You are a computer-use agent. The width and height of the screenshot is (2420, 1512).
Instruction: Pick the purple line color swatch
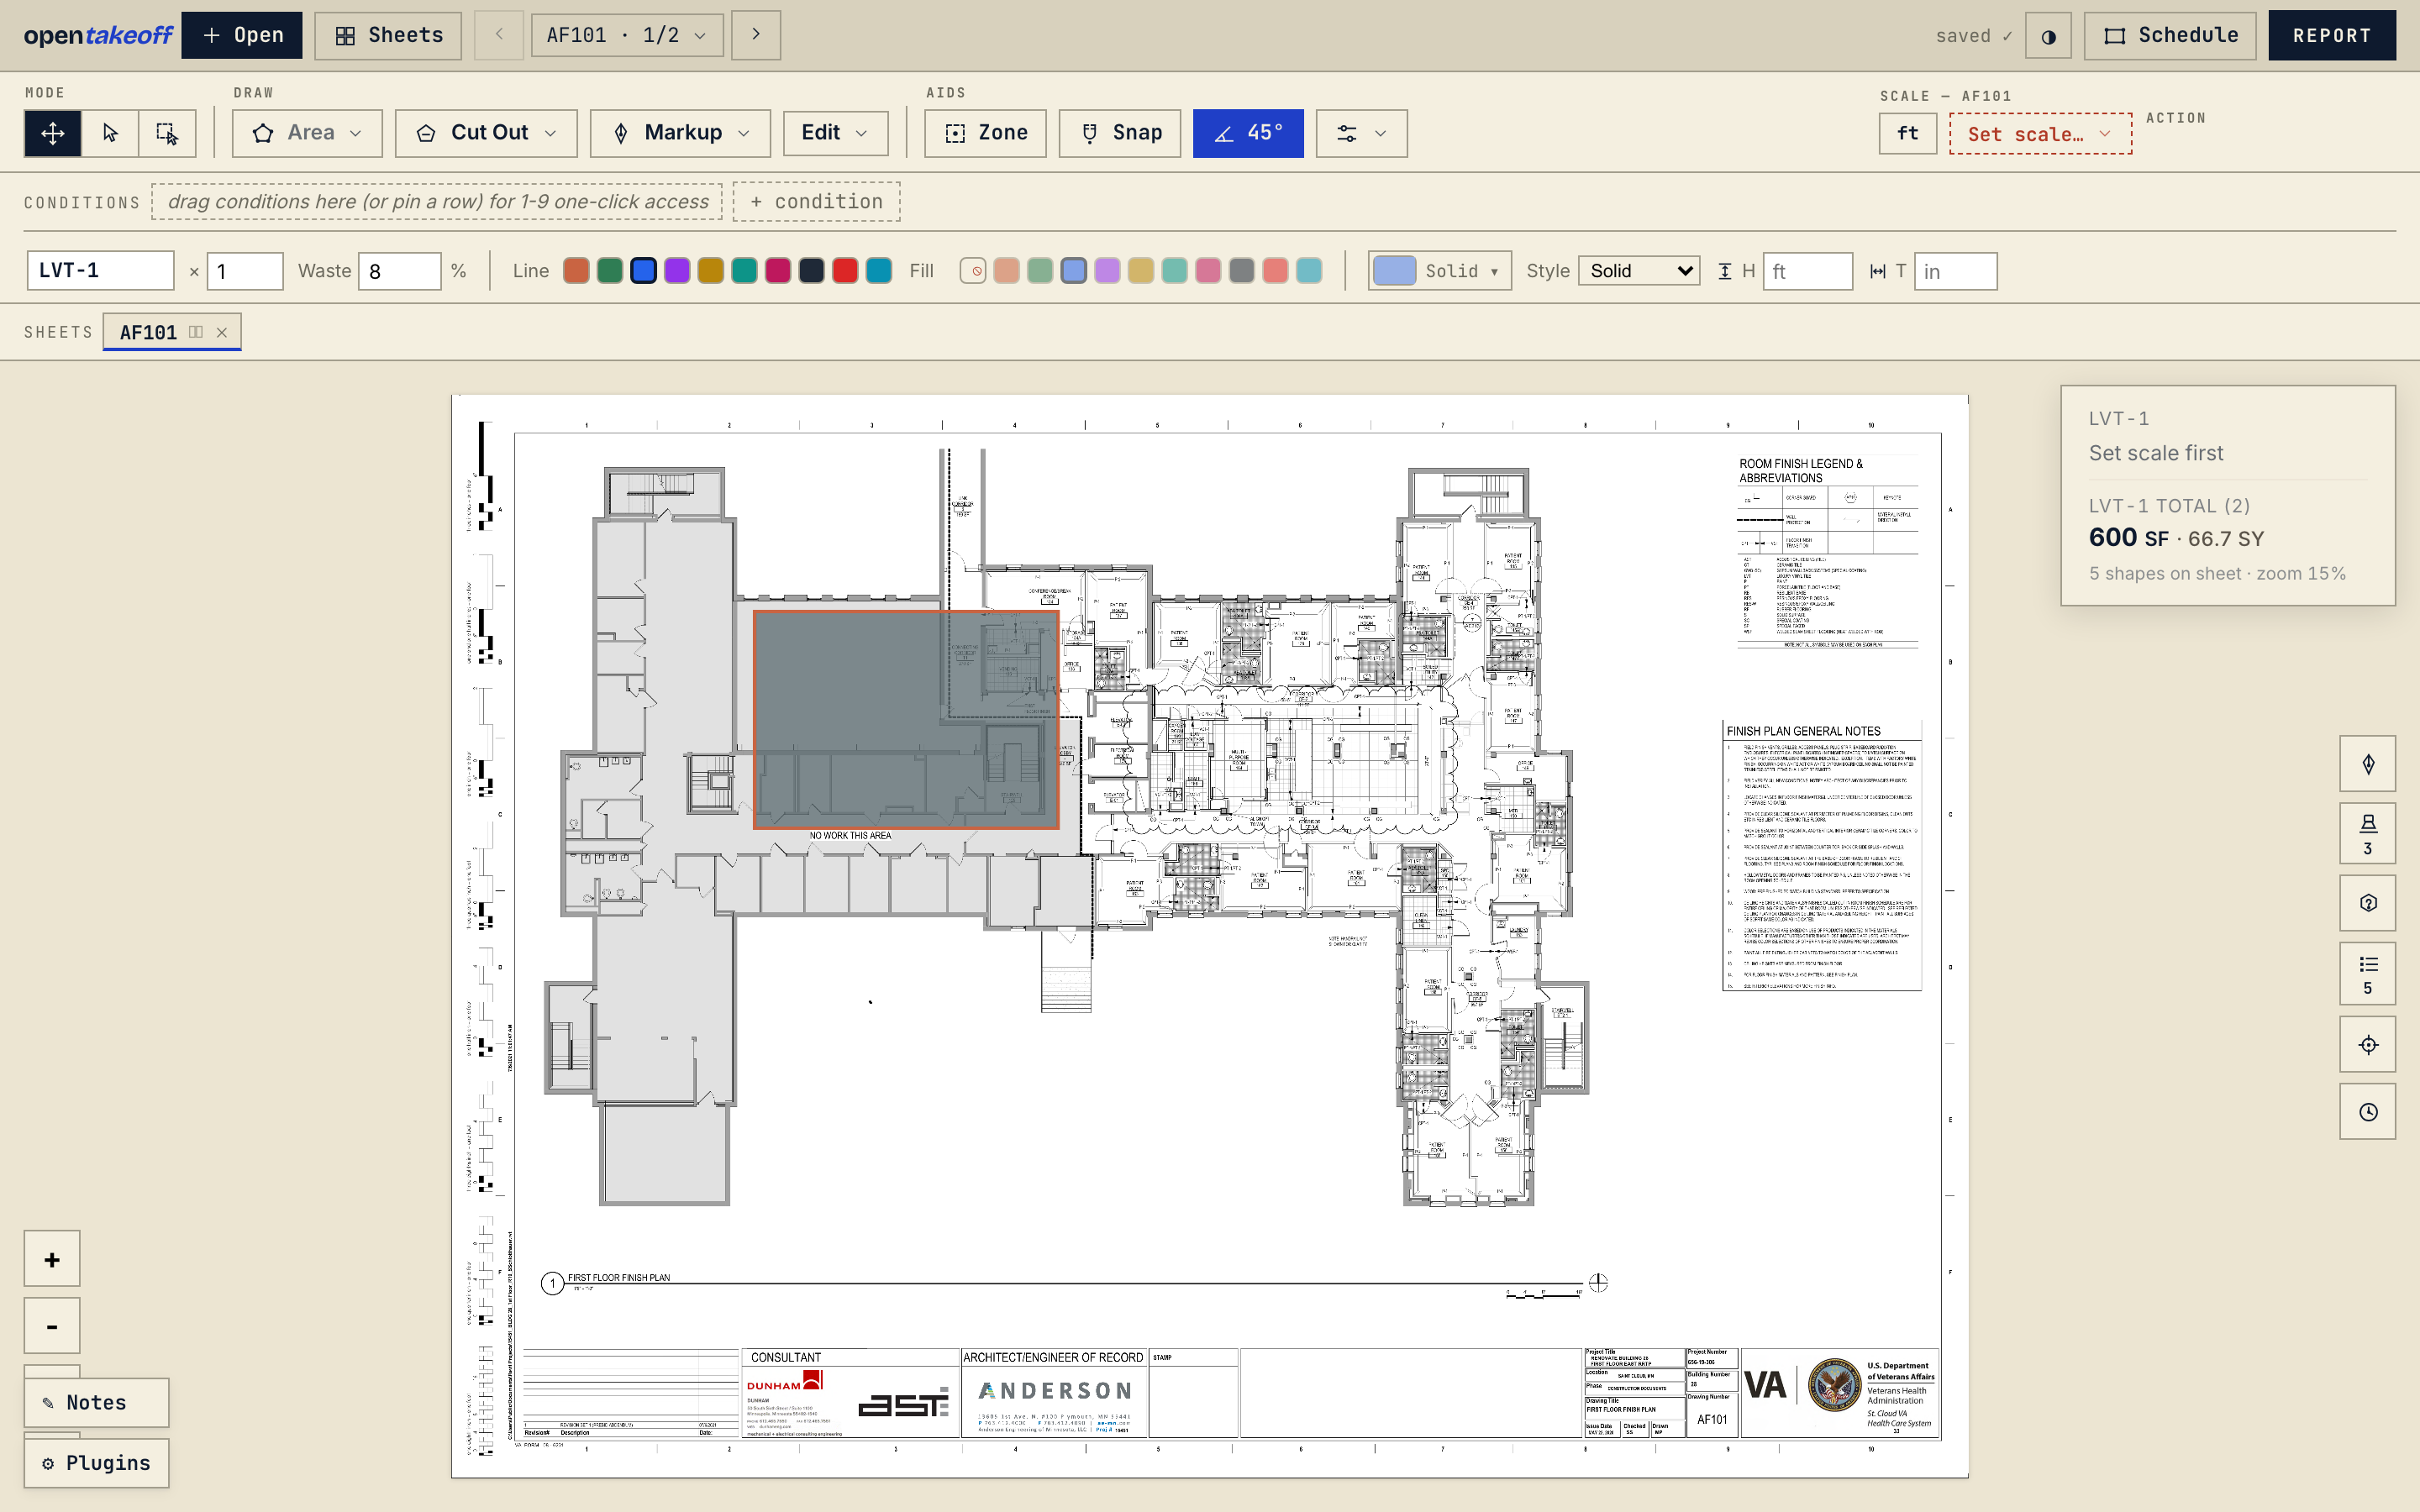click(x=677, y=271)
